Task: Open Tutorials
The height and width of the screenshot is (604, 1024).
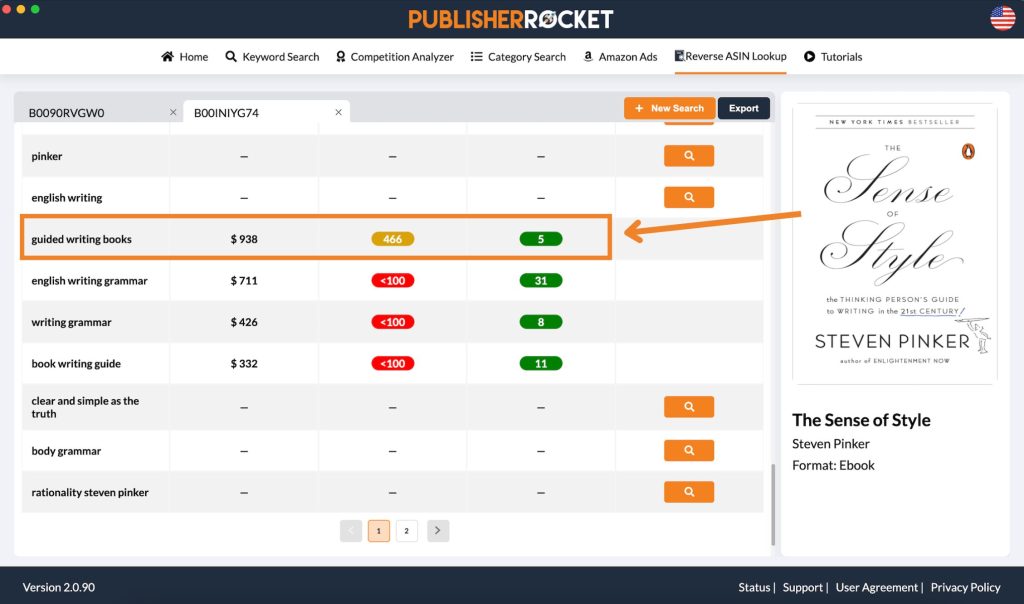Action: [833, 57]
